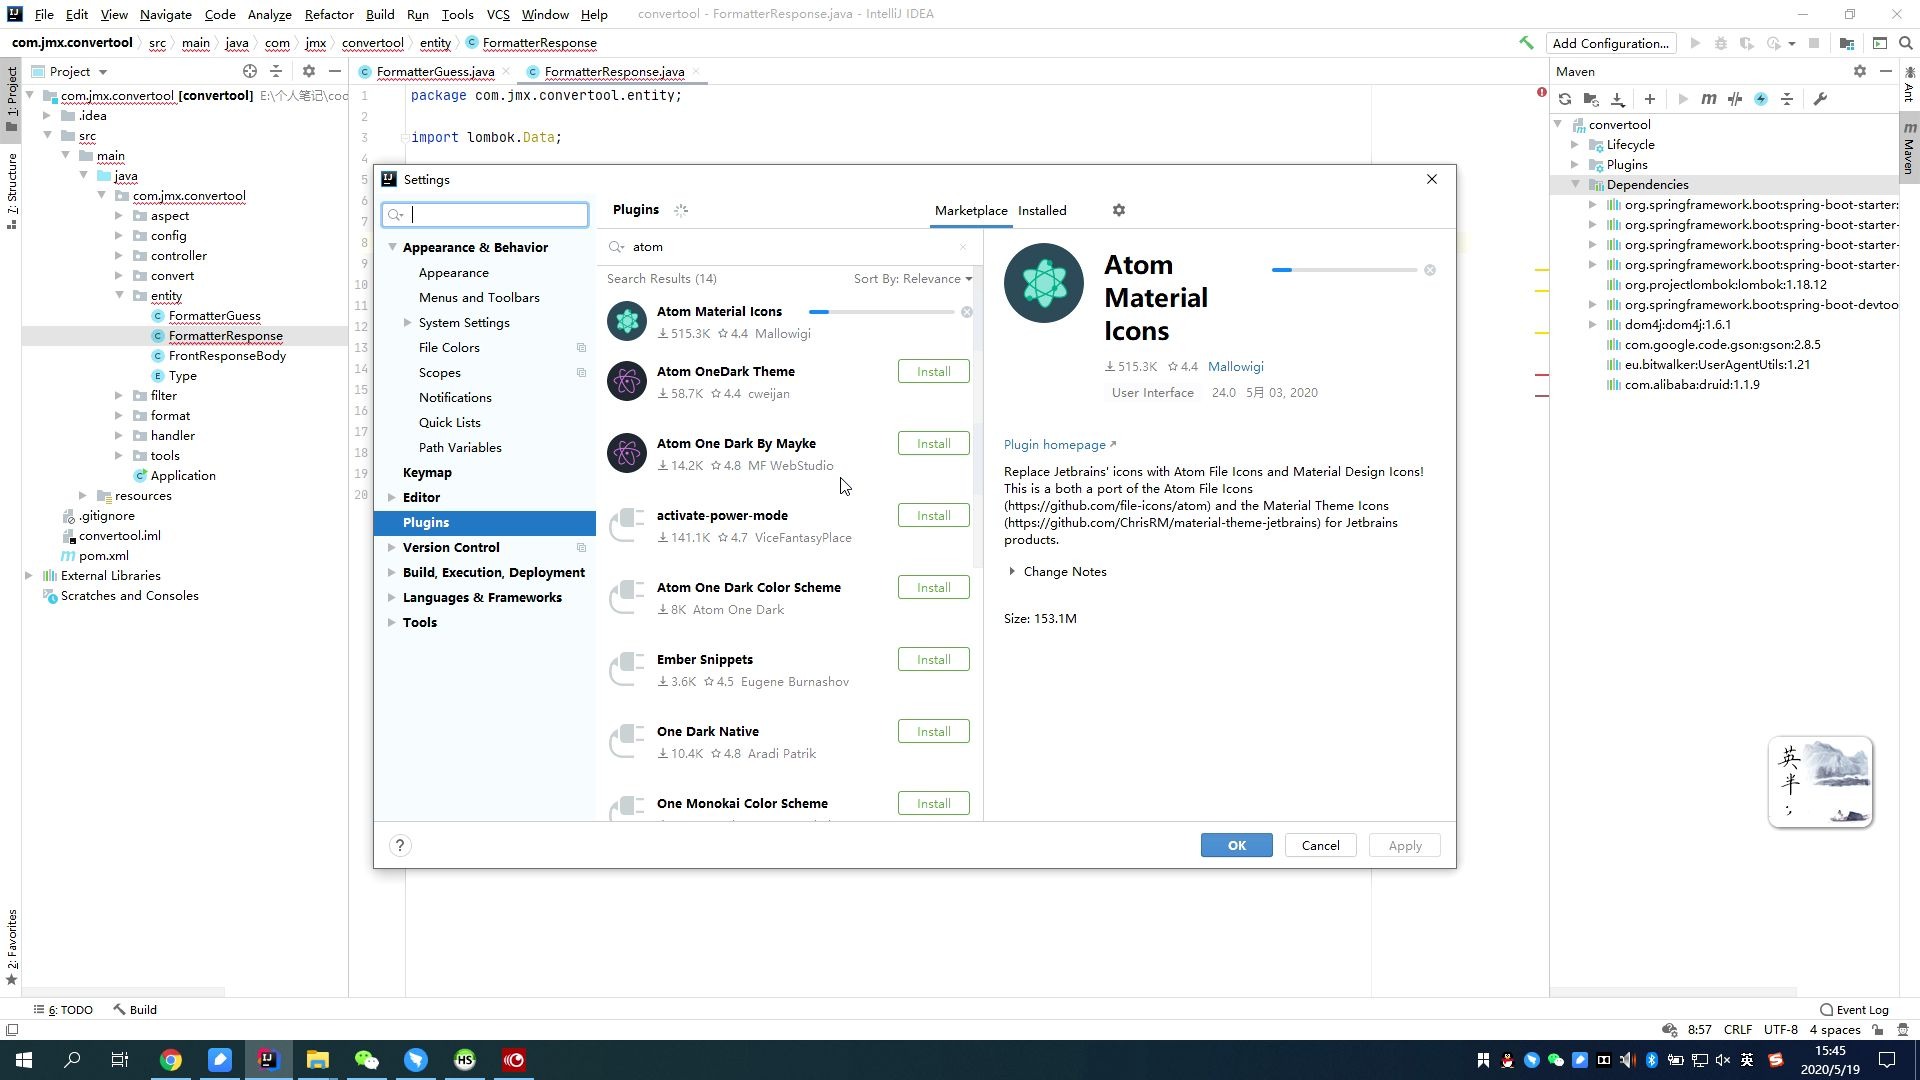Click the Settings search input field
Screen dimensions: 1920x1080
[x=495, y=215]
